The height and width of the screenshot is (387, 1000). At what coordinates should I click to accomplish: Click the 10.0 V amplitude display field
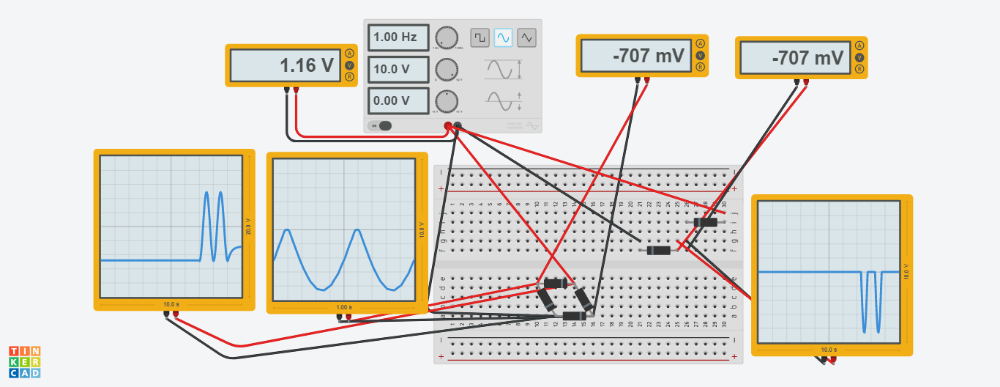tap(399, 69)
